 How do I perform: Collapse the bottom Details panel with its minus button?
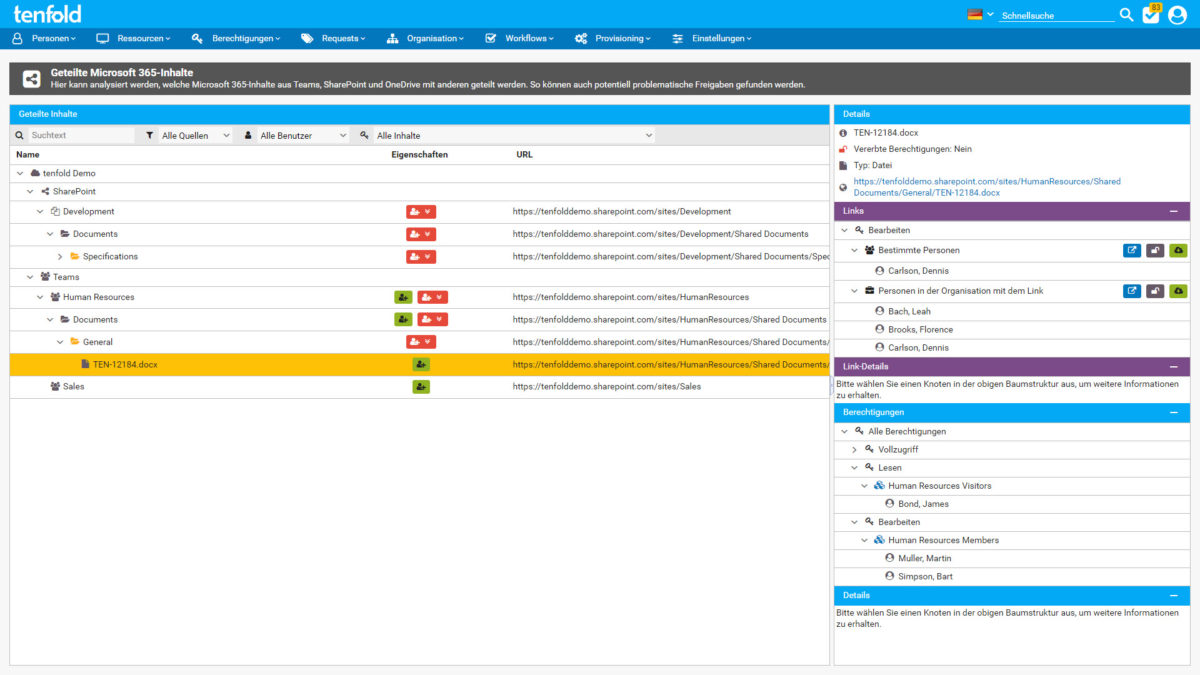pos(1173,595)
